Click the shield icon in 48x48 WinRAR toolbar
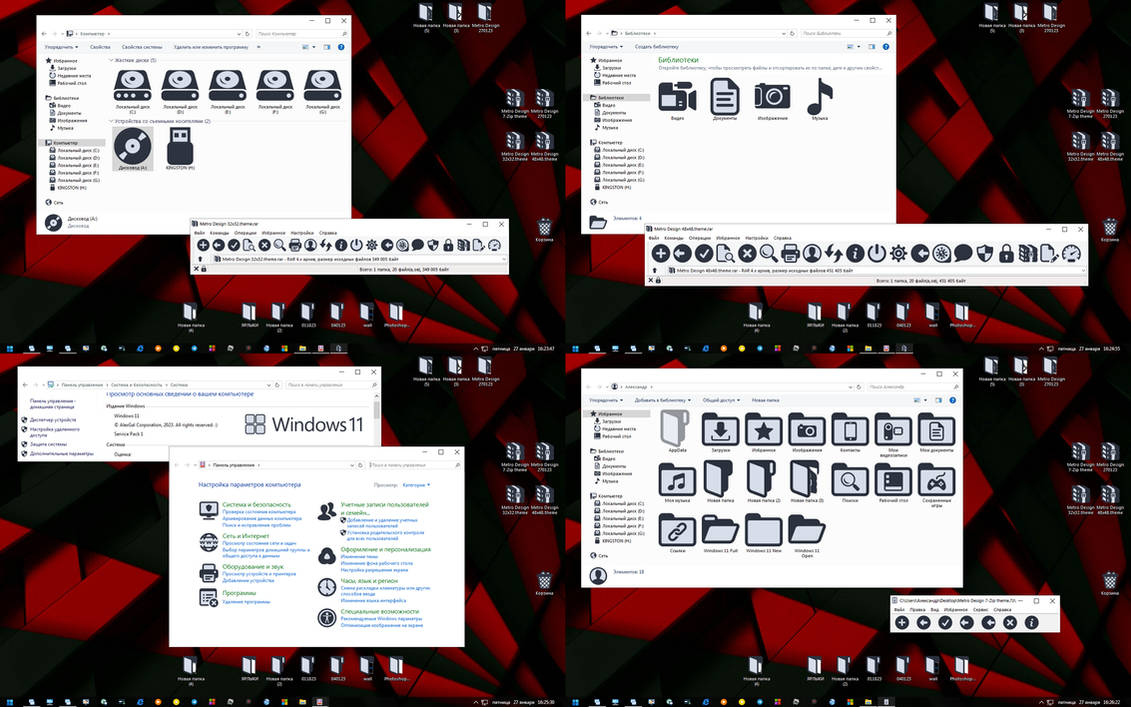Screen dimensions: 1131x707 click(x=985, y=253)
